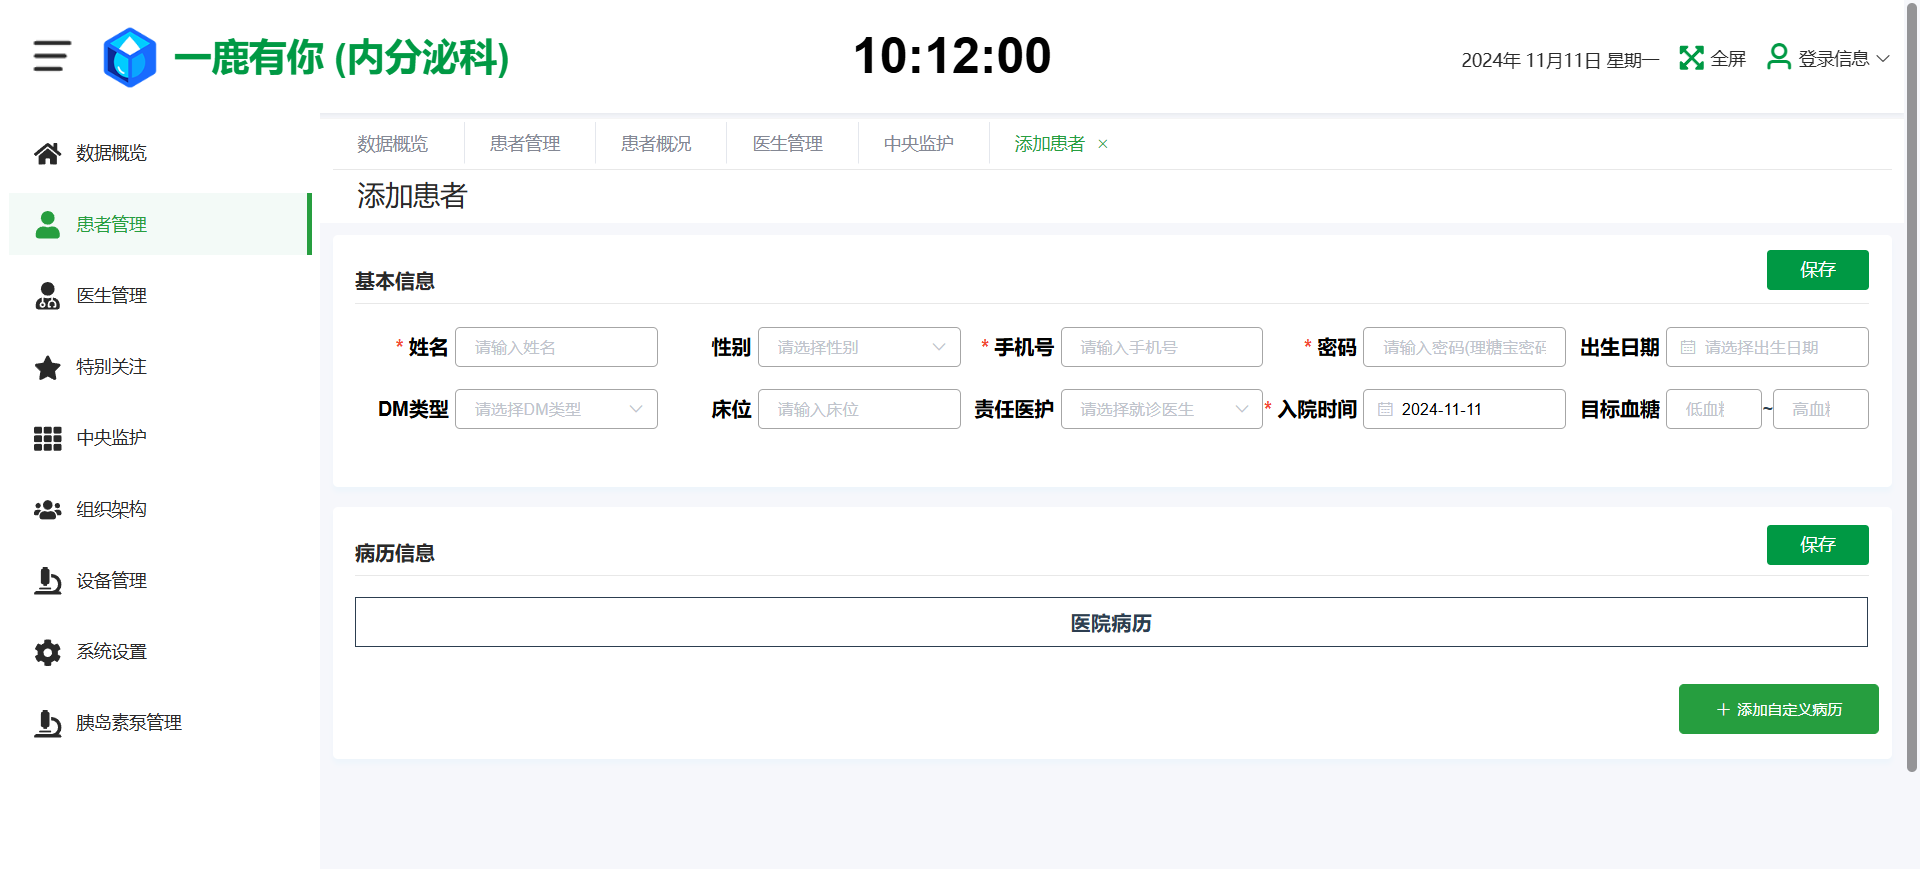The width and height of the screenshot is (1920, 869).
Task: Click the login info user icon
Action: coord(1779,57)
